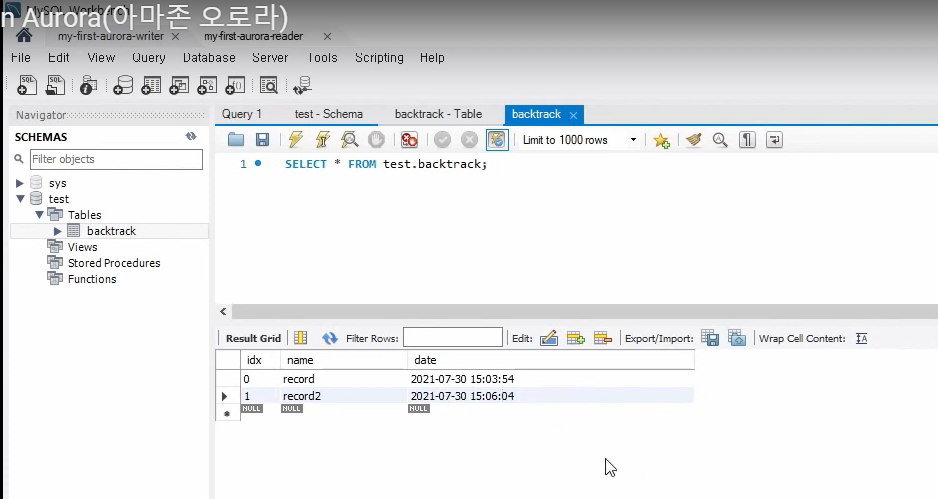This screenshot has width=938, height=499.
Task: Import records from external file
Action: [x=737, y=338]
